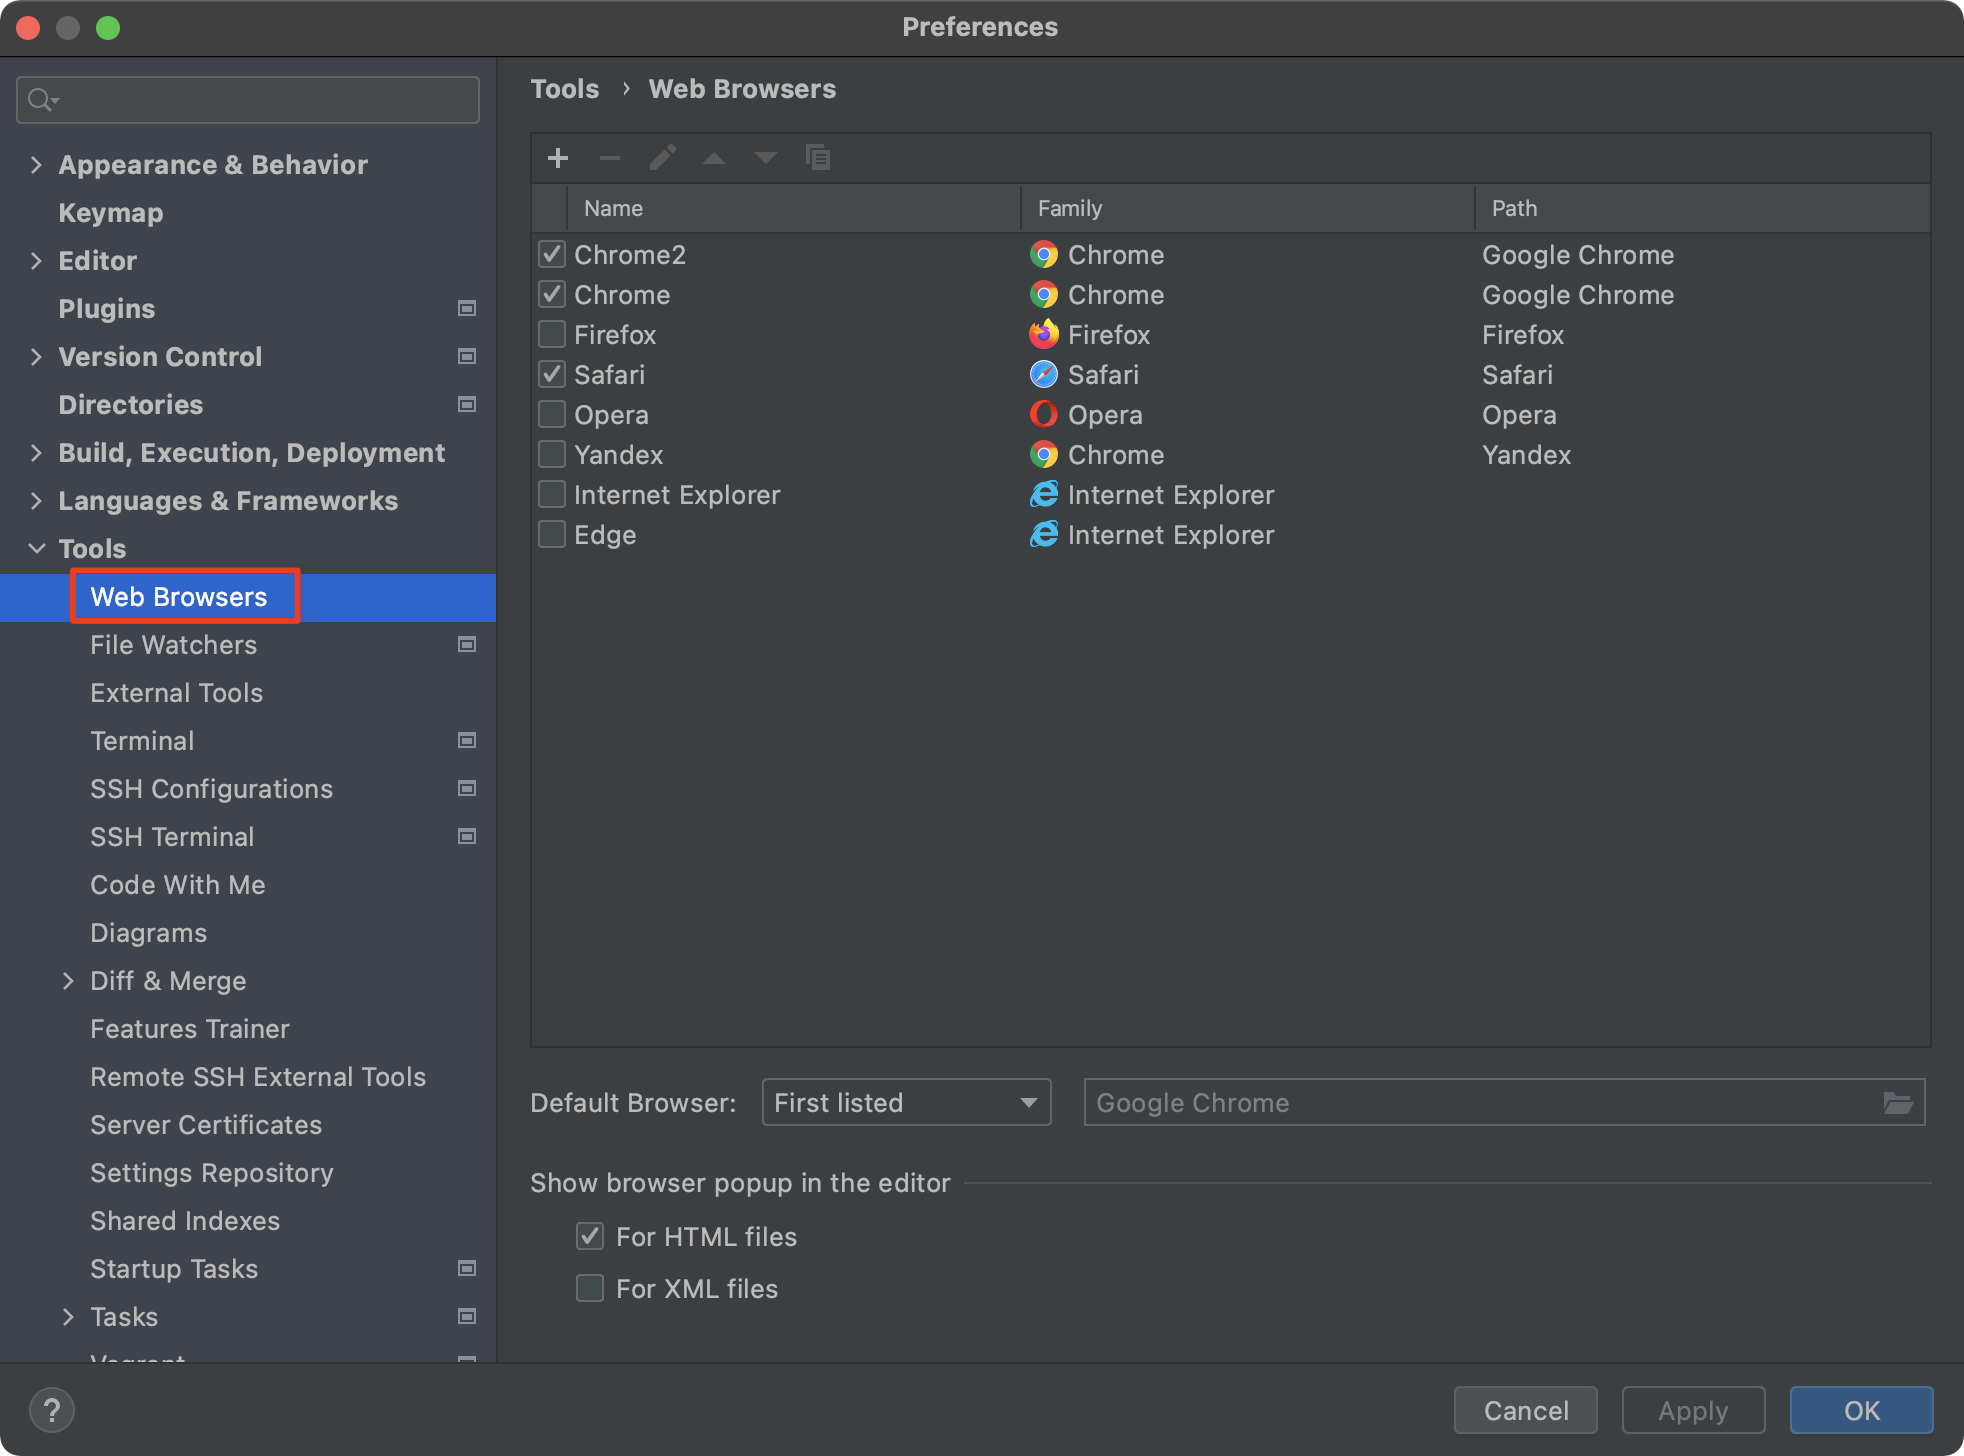Open the Keymap settings page
This screenshot has height=1456, width=1964.
[x=111, y=213]
